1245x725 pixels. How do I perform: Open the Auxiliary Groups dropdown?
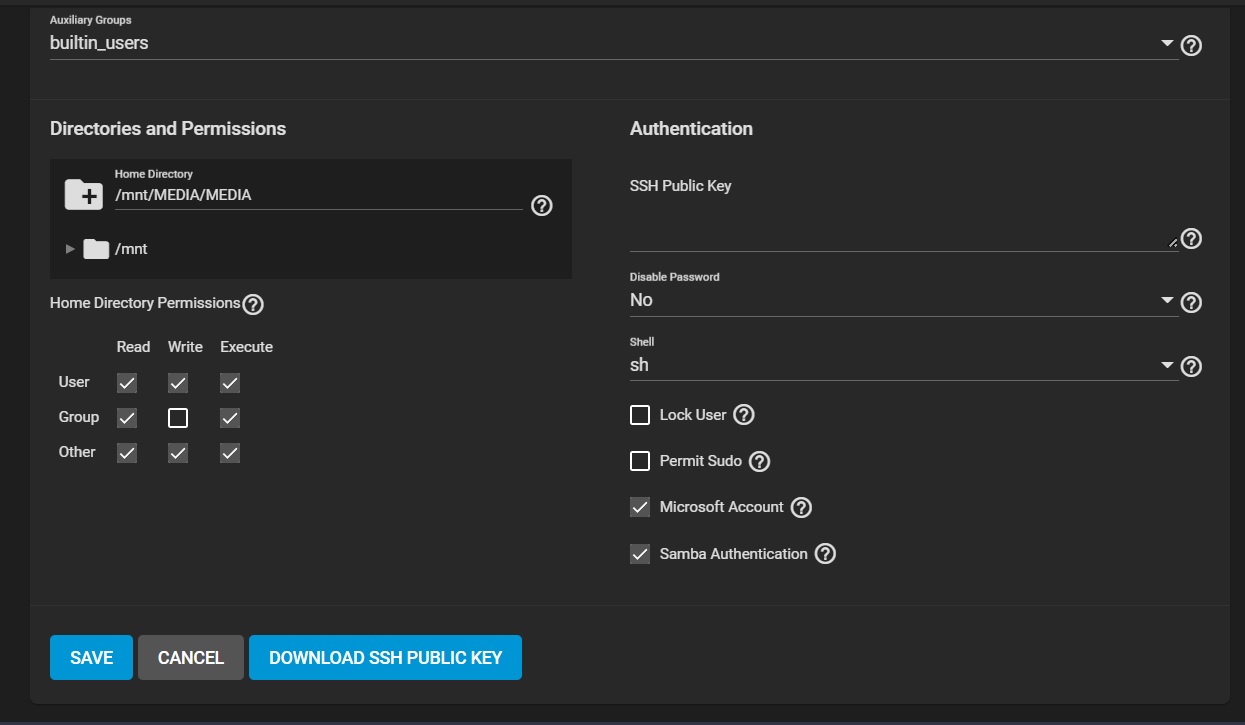[x=1166, y=44]
